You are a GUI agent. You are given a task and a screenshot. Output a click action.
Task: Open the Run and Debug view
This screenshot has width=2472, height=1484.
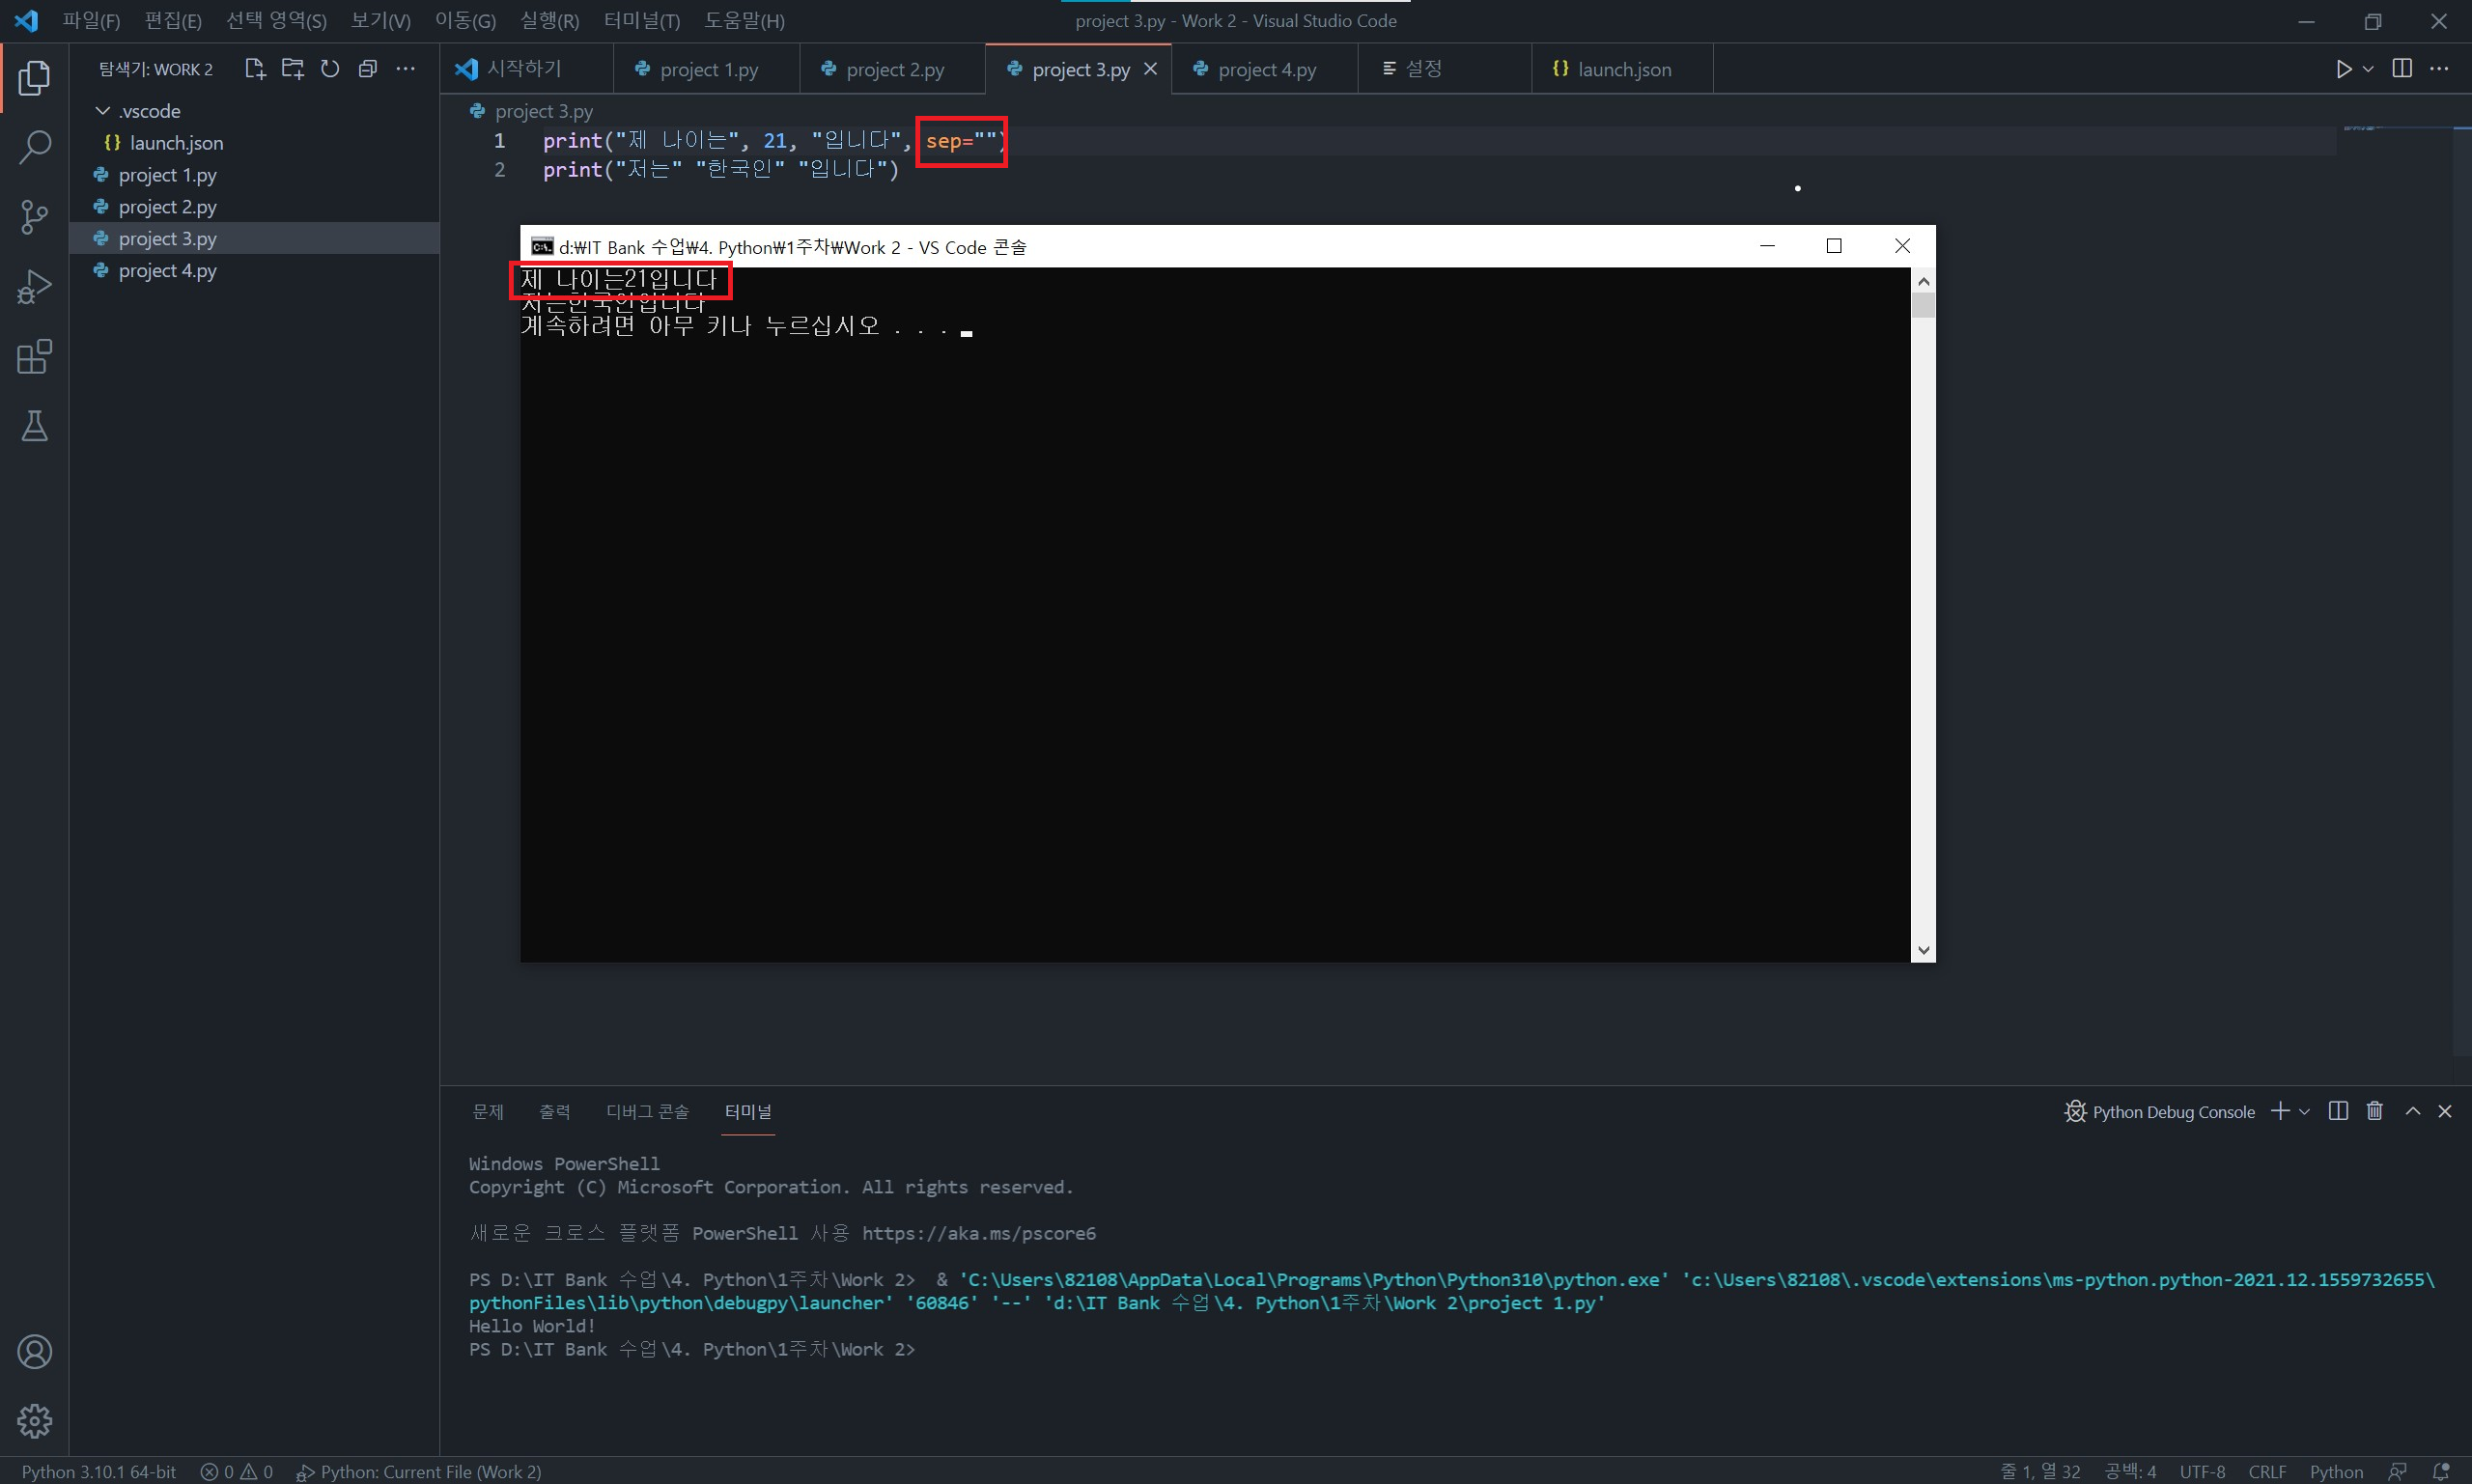point(34,287)
